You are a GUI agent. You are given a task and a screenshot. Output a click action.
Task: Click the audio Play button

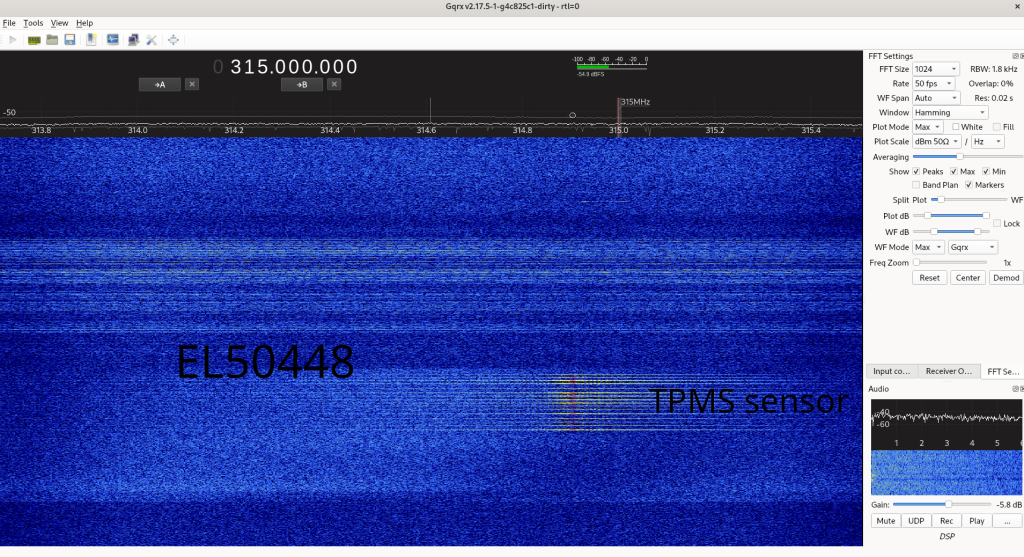point(977,520)
